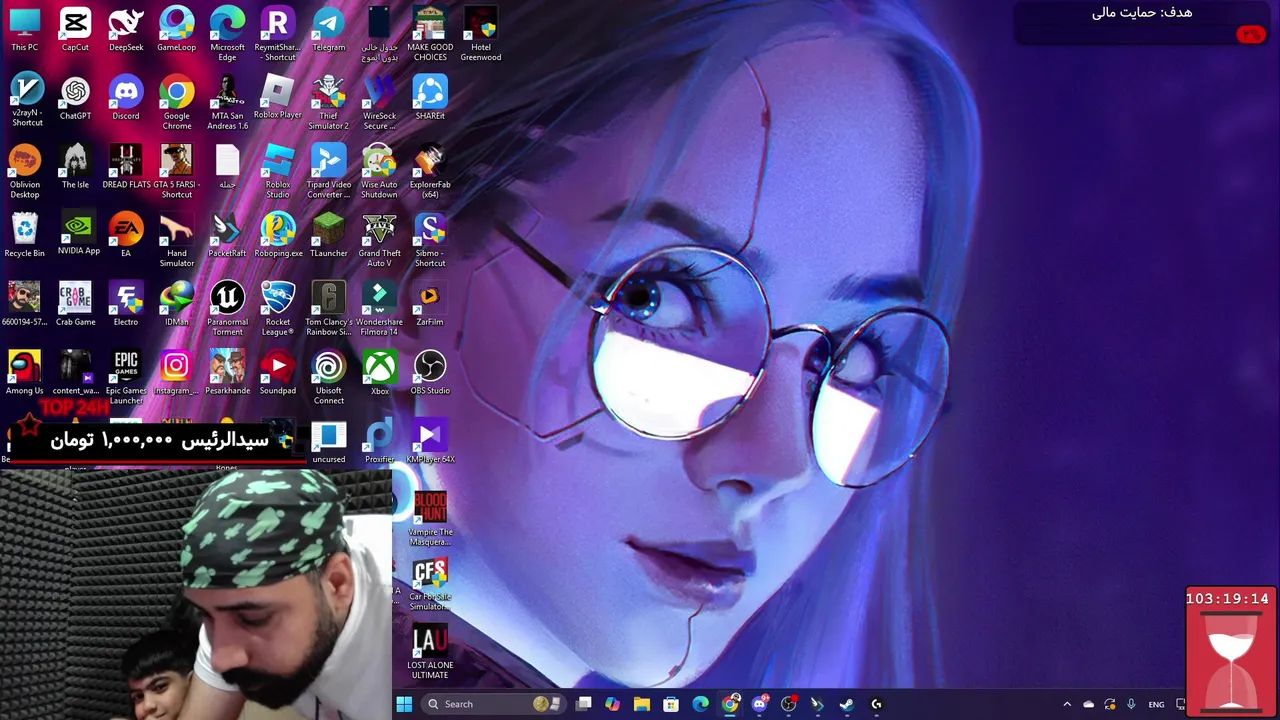Show hidden system tray icons
1280x720 pixels.
[x=1067, y=704]
